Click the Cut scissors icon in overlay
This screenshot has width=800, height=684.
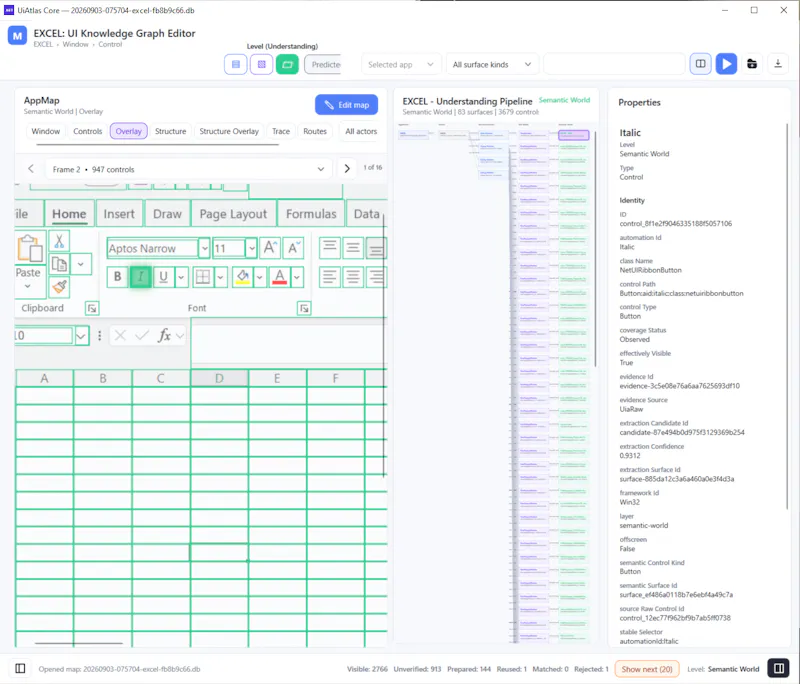(x=59, y=241)
